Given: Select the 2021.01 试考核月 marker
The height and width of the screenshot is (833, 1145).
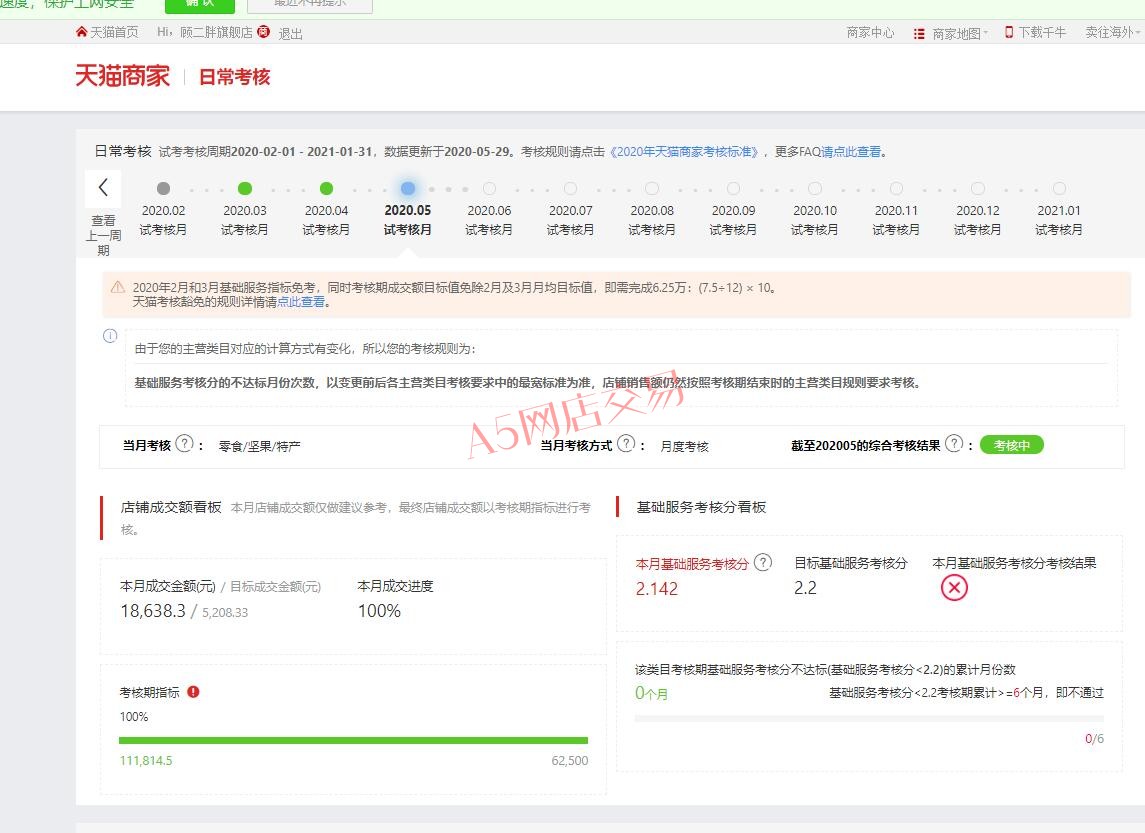Looking at the screenshot, I should pos(1060,188).
